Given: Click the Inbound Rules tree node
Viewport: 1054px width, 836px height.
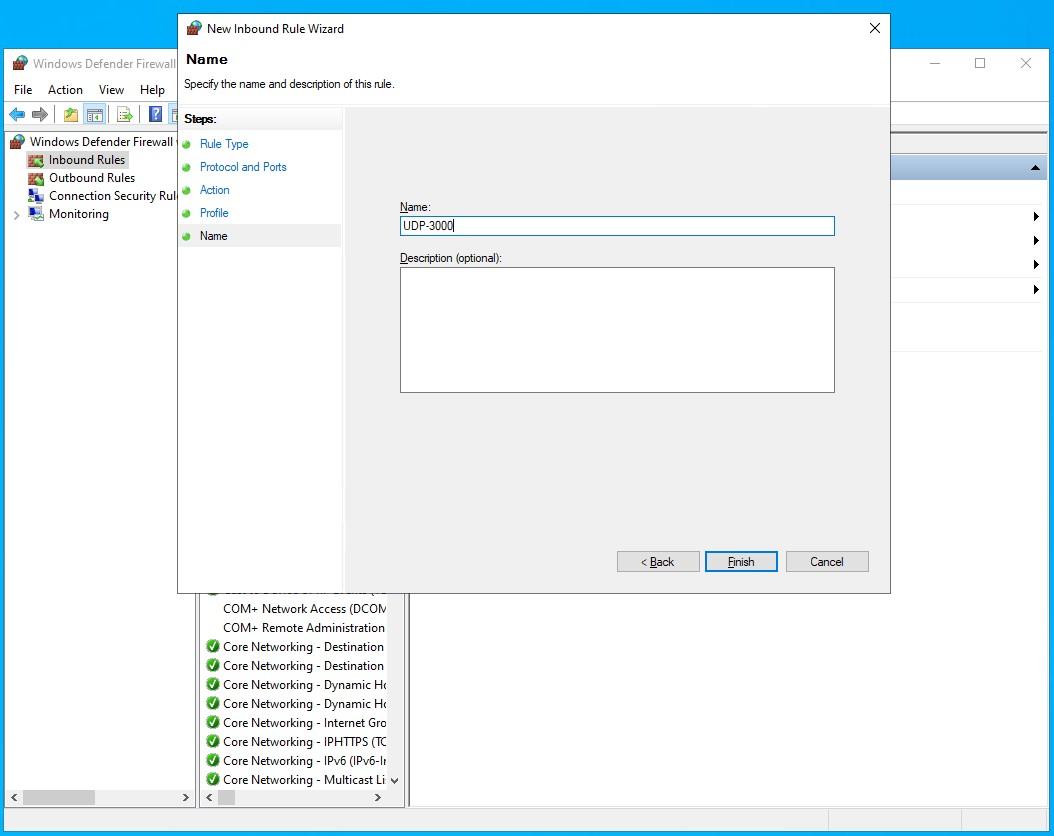Looking at the screenshot, I should 86,160.
